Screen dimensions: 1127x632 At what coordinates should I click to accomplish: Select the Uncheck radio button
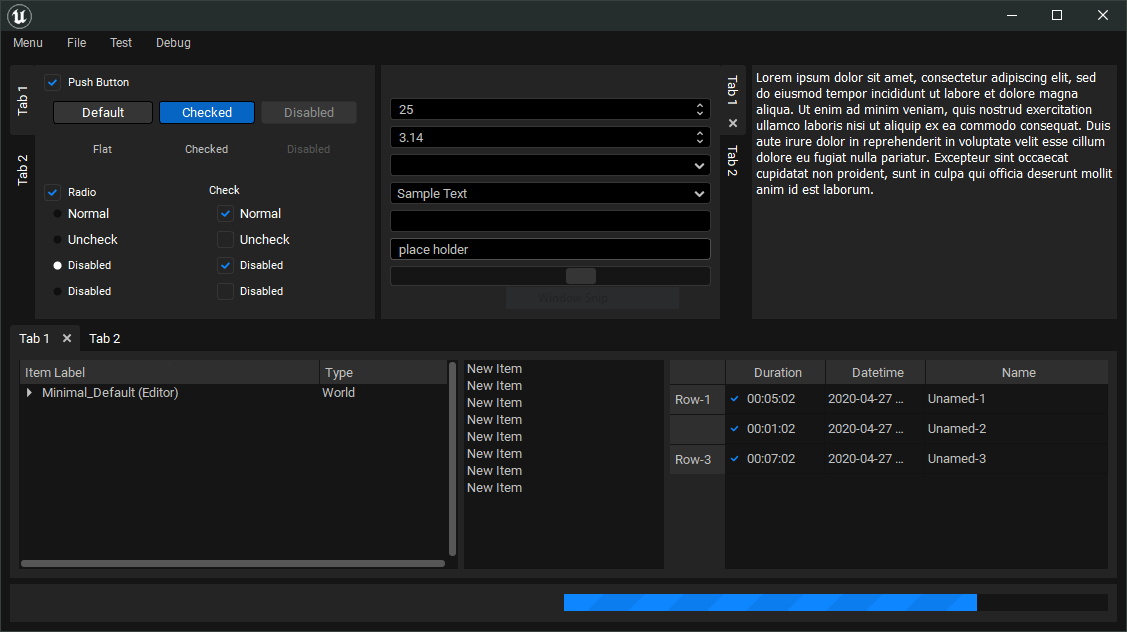58,240
